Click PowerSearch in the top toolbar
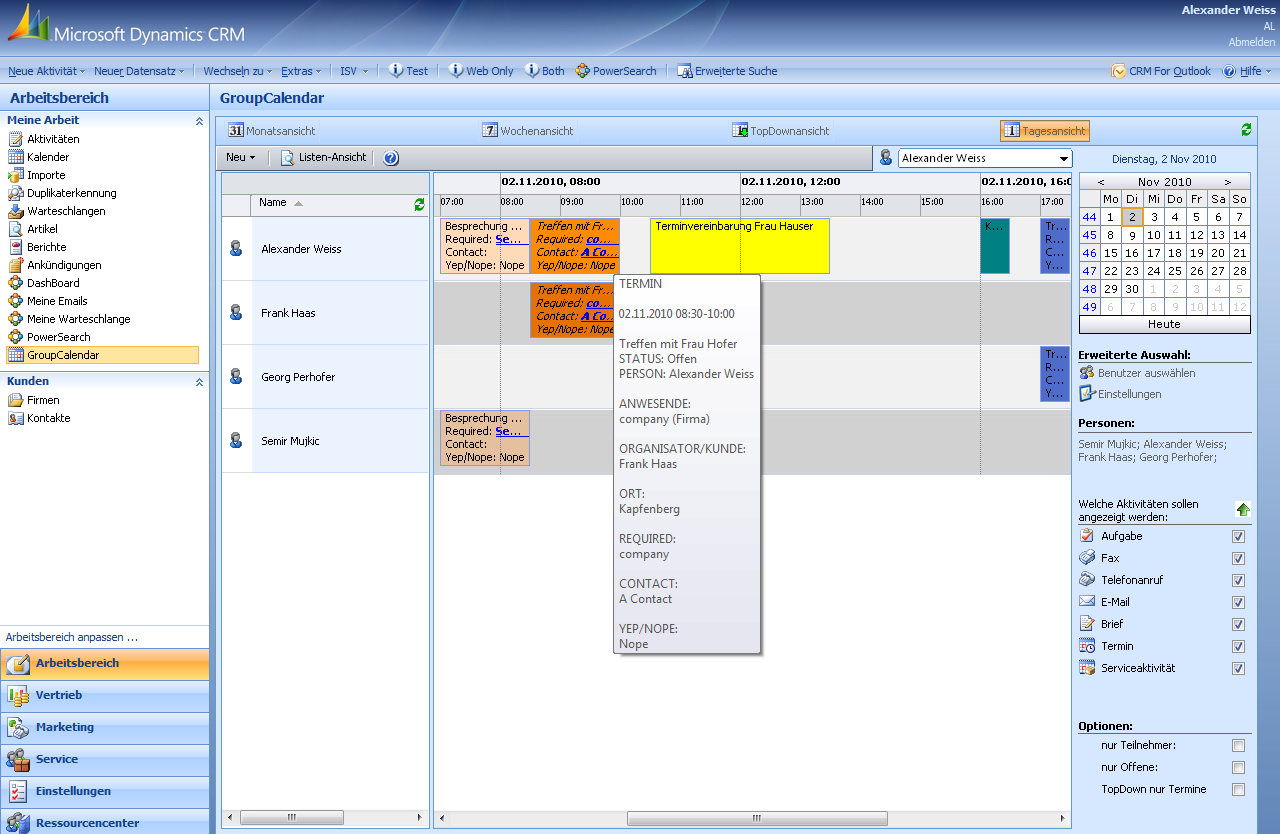Viewport: 1280px width, 834px height. [x=616, y=71]
